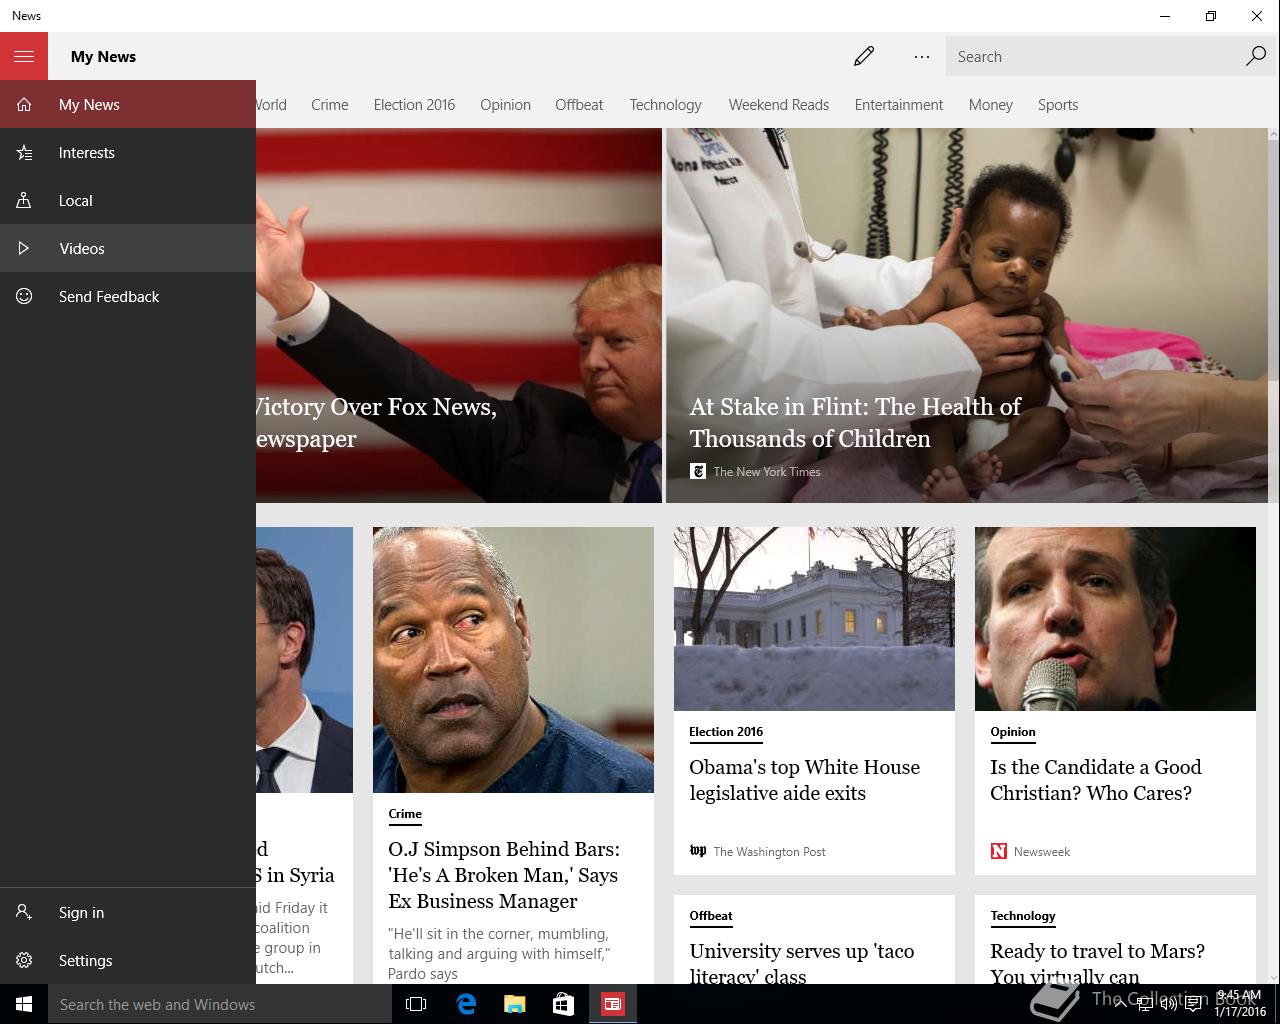The image size is (1280, 1024).
Task: Click the Settings gear icon
Action: click(24, 960)
